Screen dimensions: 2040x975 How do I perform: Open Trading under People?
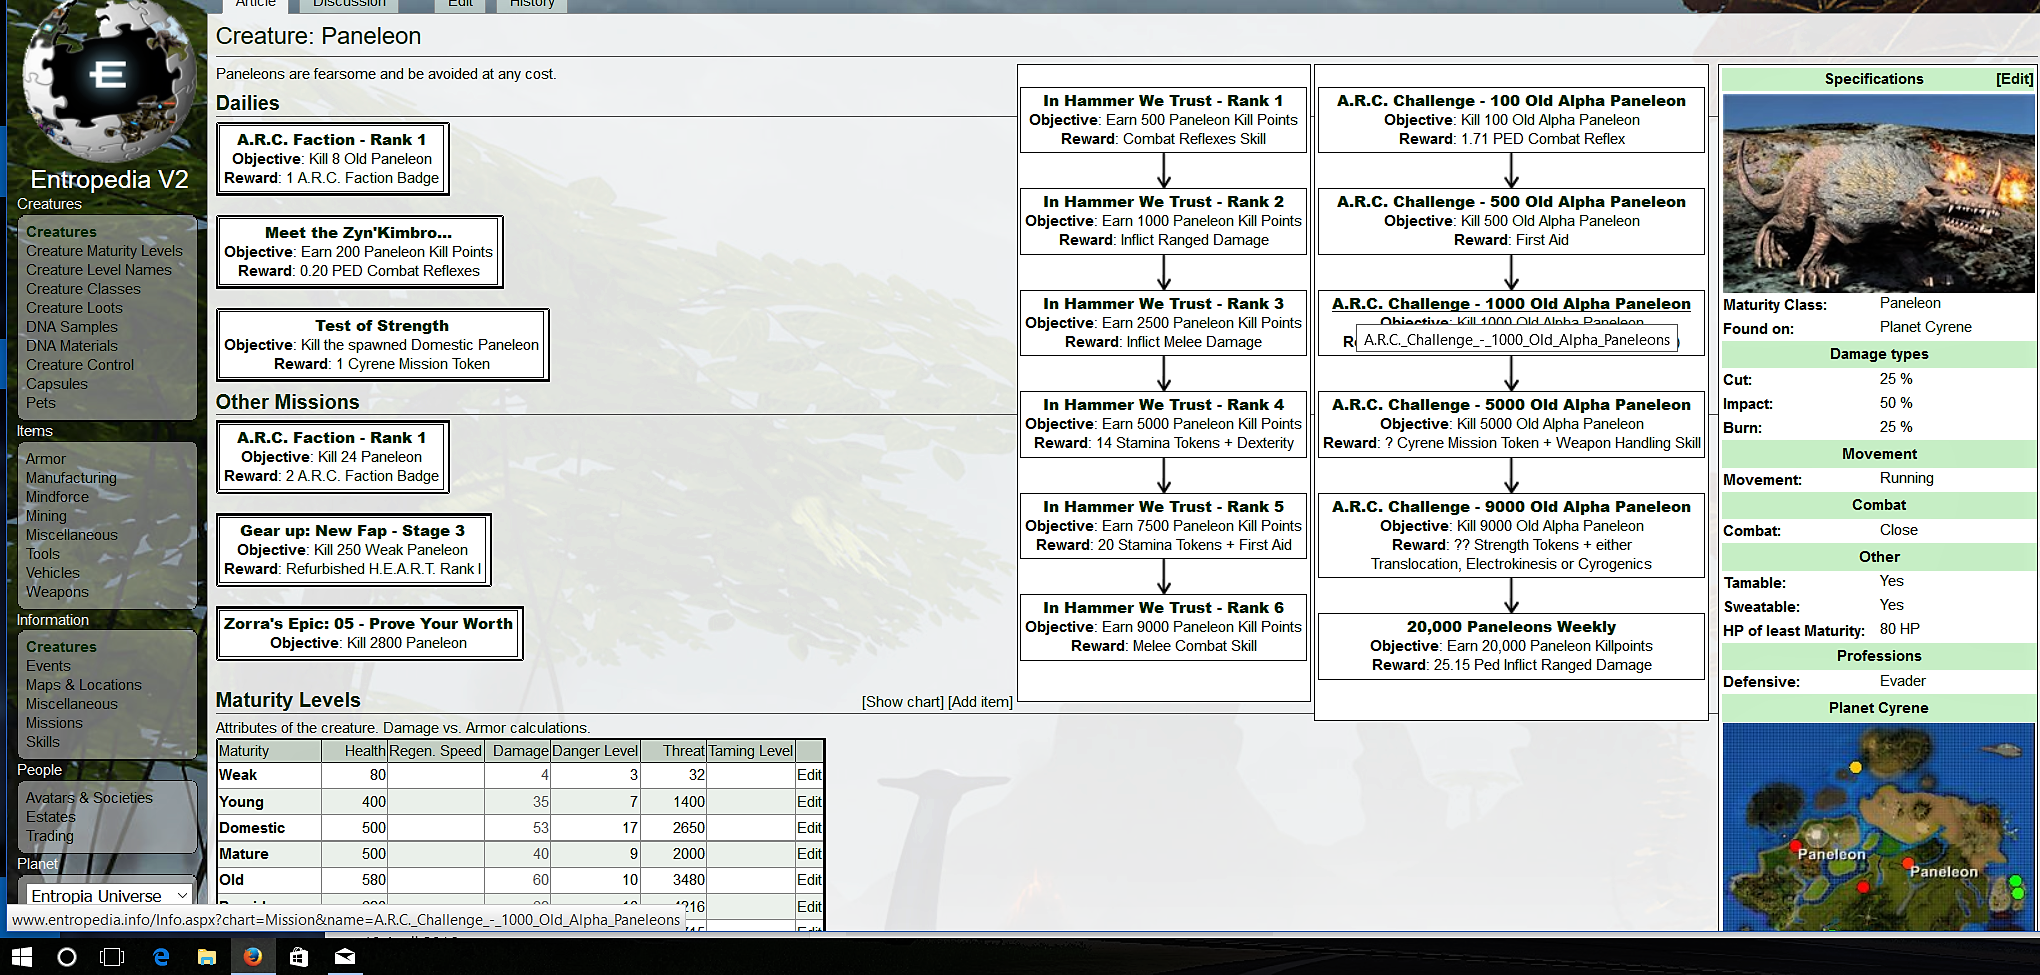tap(50, 836)
